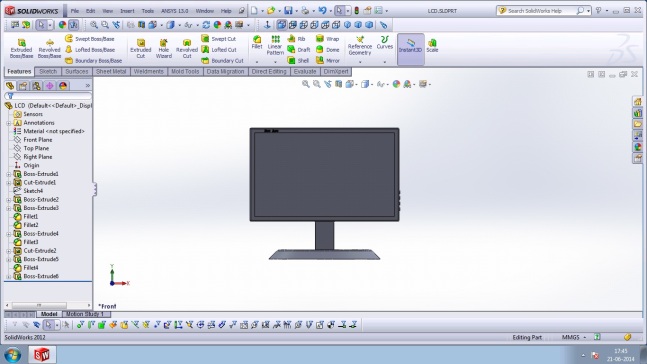Click the Undo icon in top toolbar
The image size is (647, 364).
[x=322, y=11]
